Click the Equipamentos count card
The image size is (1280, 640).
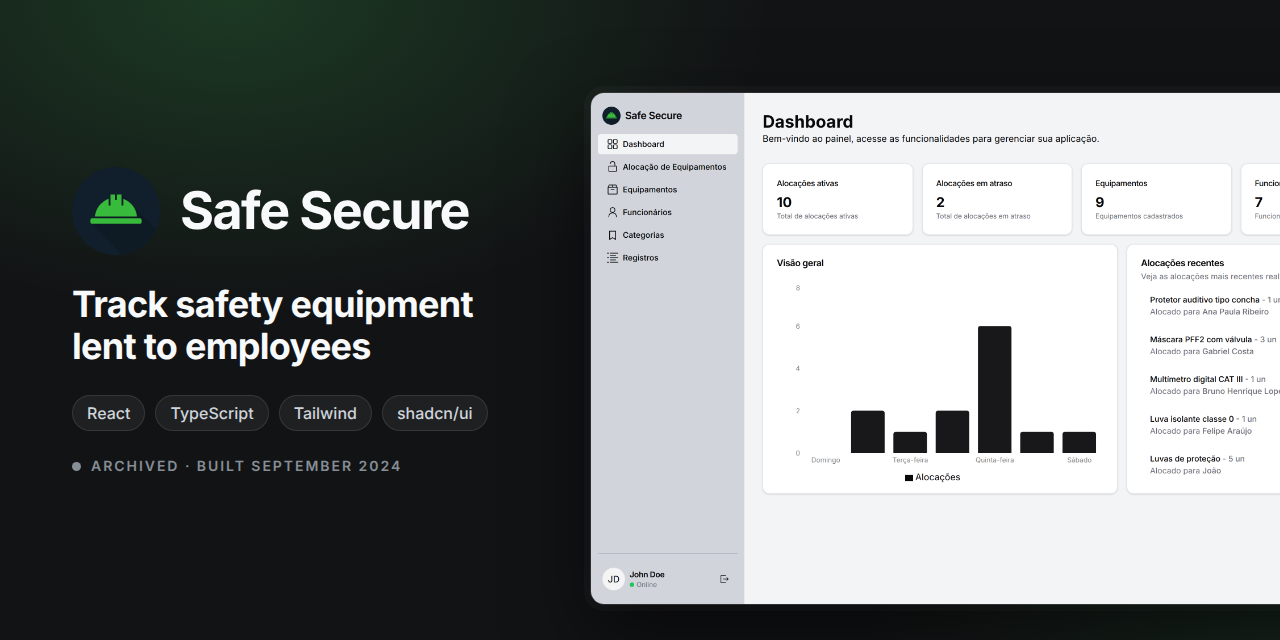pos(1156,199)
